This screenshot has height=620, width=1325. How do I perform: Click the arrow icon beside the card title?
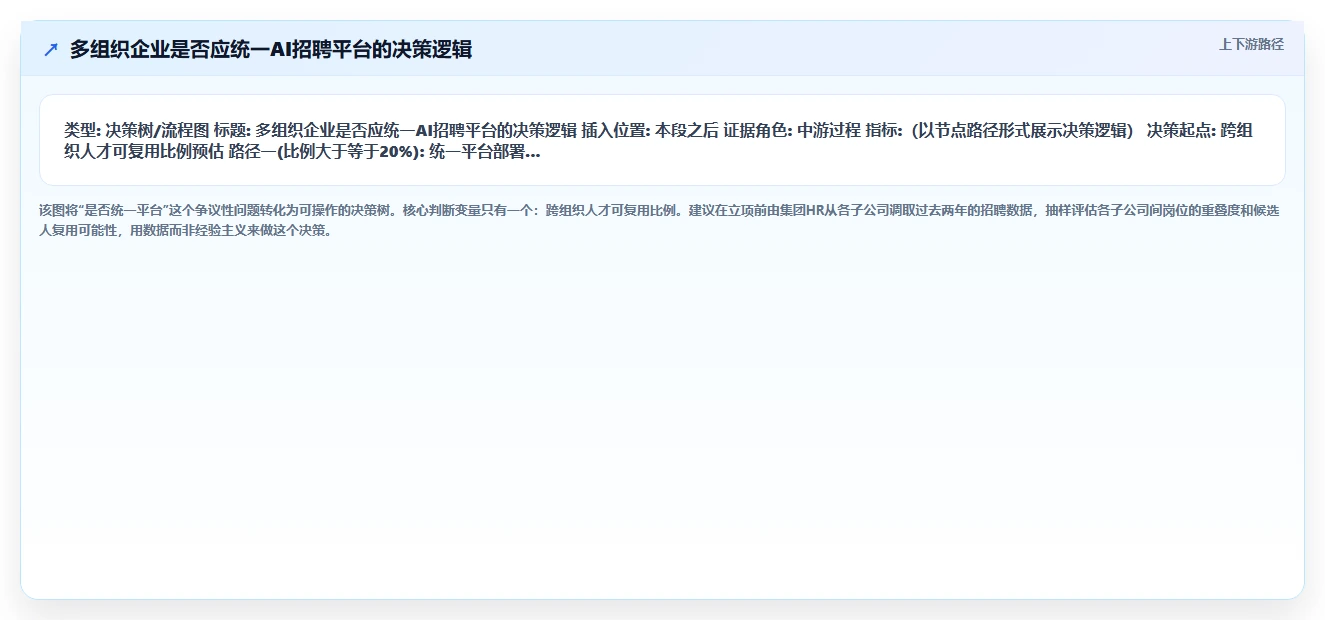[51, 49]
